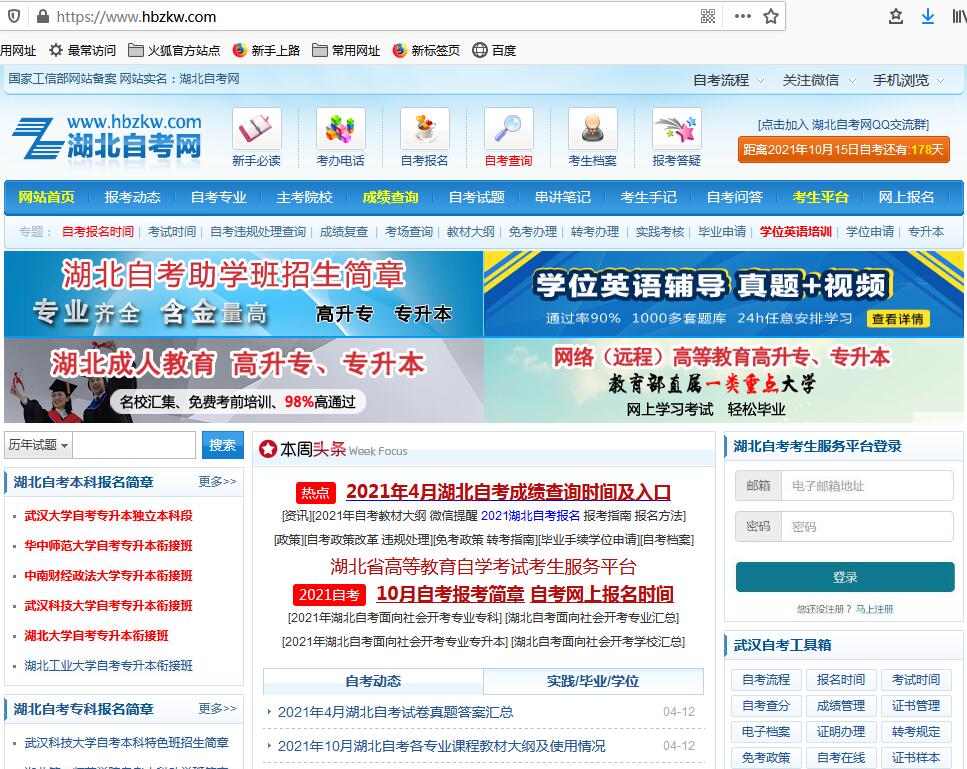Open 2021年4月湖北自考成绩查询时间及入口 headline
The image size is (967, 769).
[x=508, y=492]
